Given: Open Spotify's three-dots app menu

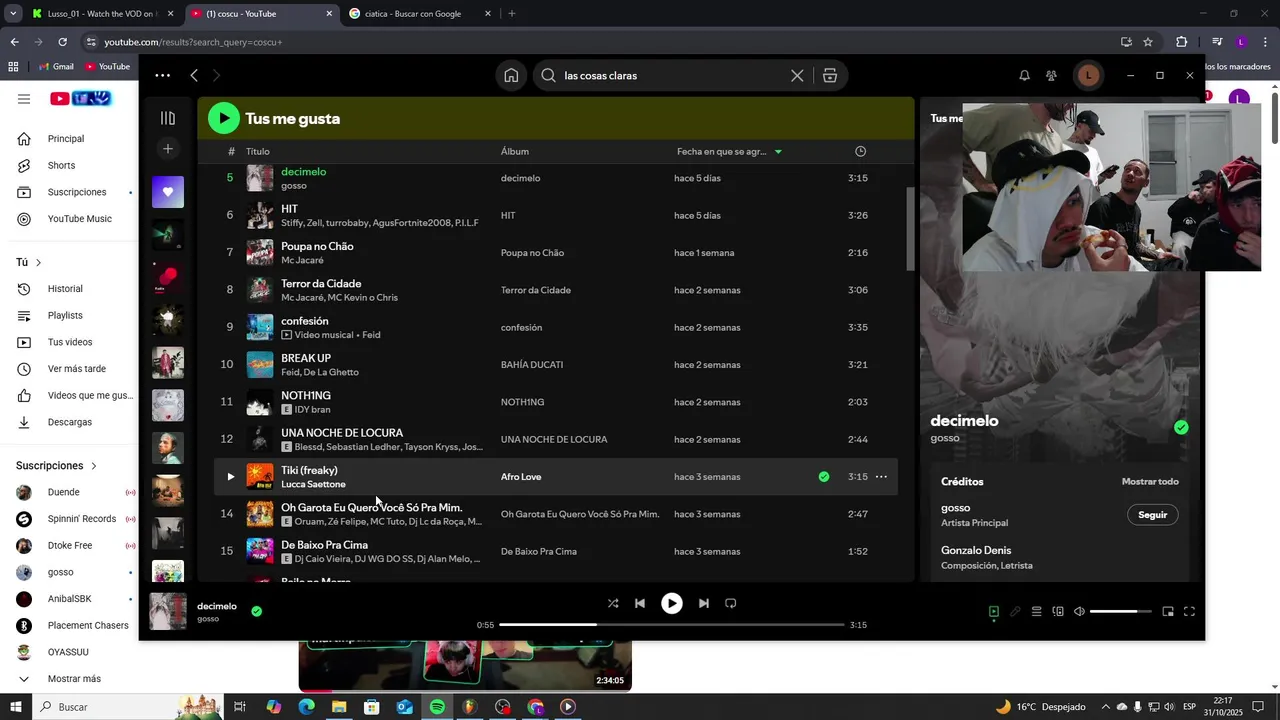Looking at the screenshot, I should click(x=163, y=76).
